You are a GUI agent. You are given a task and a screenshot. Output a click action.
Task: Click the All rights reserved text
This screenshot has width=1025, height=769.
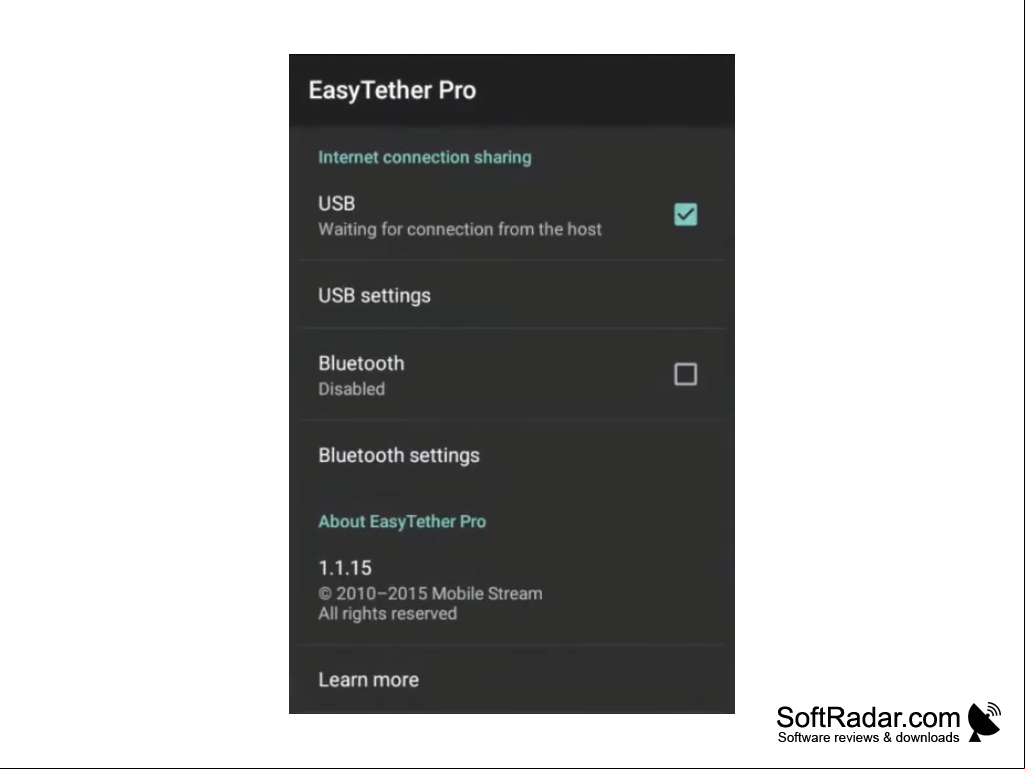click(x=388, y=613)
